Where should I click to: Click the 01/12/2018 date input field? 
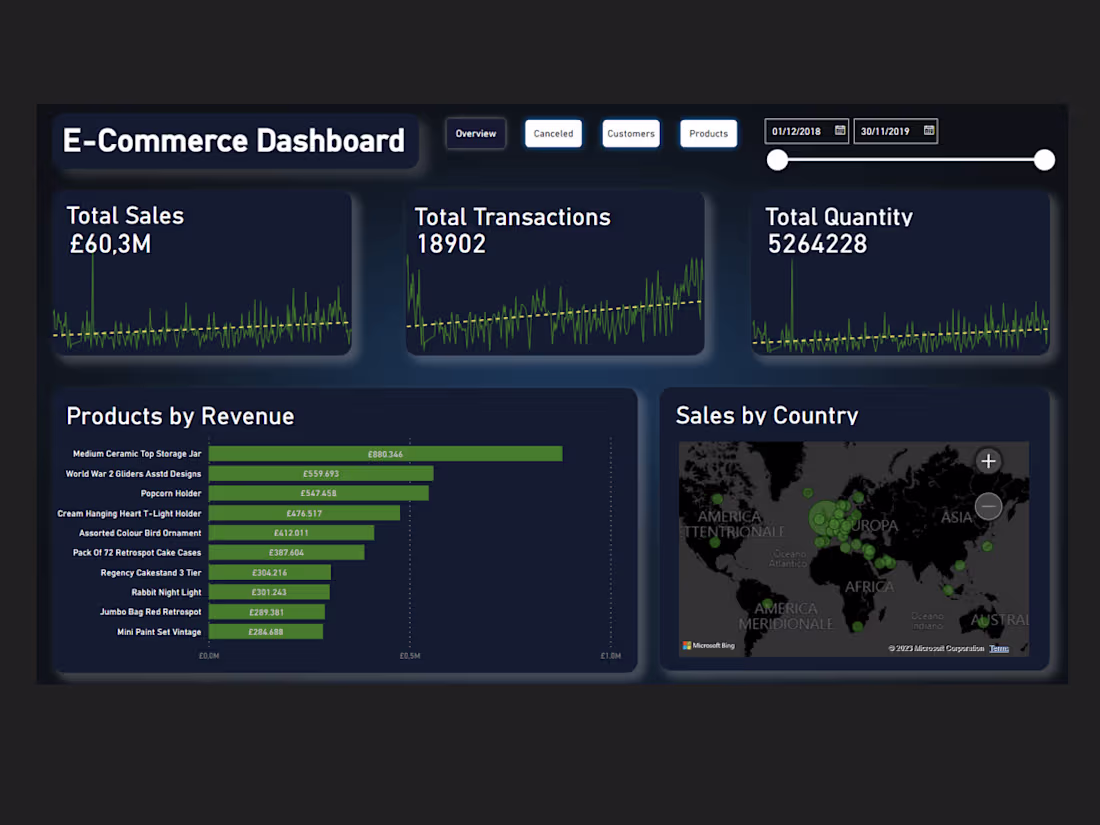[x=795, y=131]
